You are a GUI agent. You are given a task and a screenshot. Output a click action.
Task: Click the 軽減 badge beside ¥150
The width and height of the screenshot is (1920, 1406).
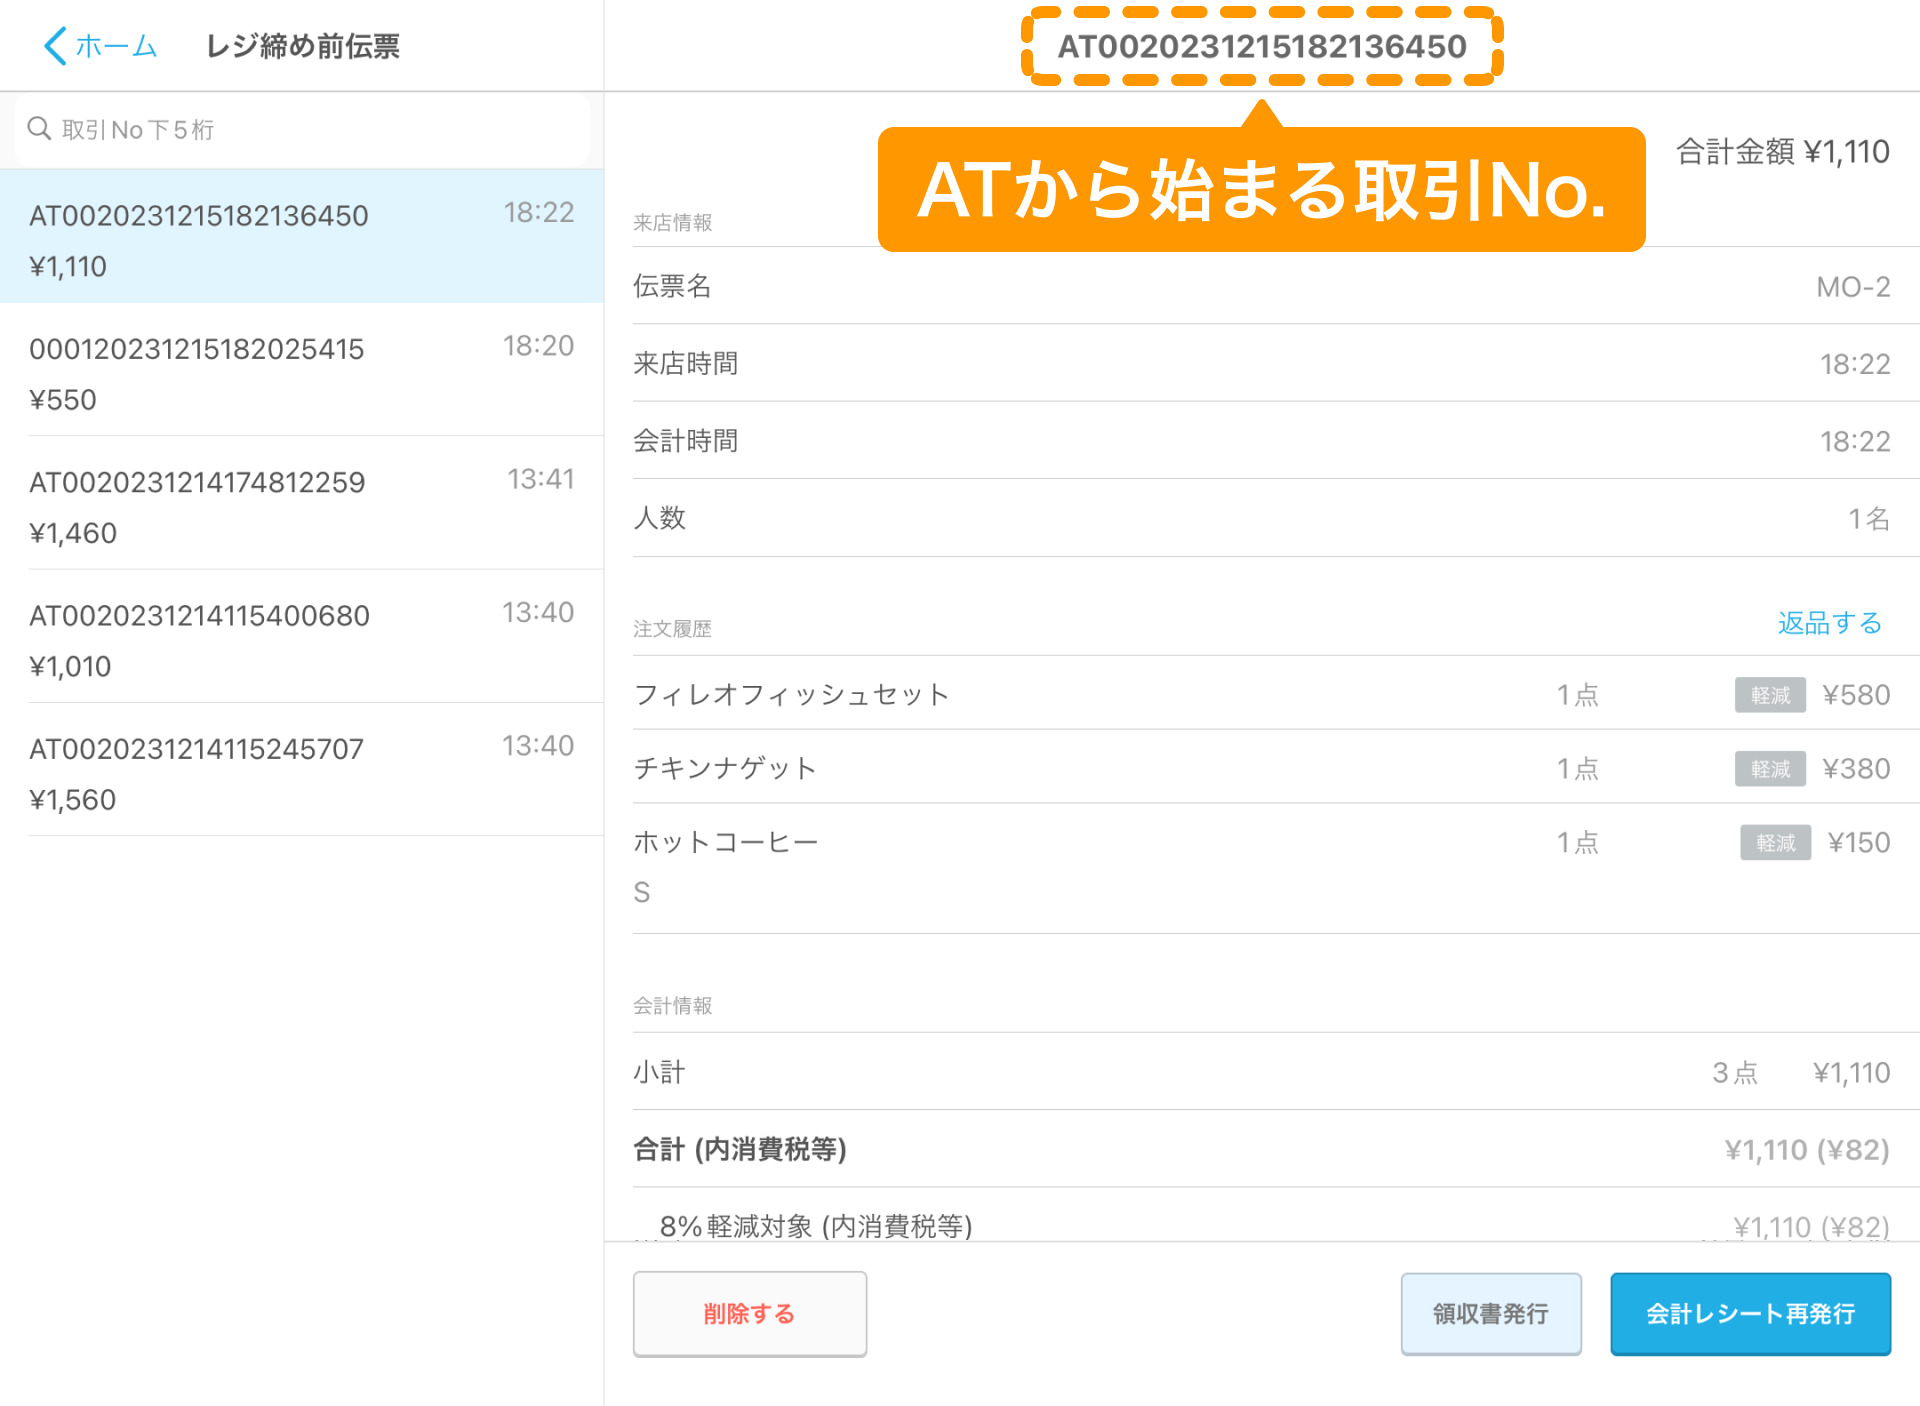[1776, 843]
